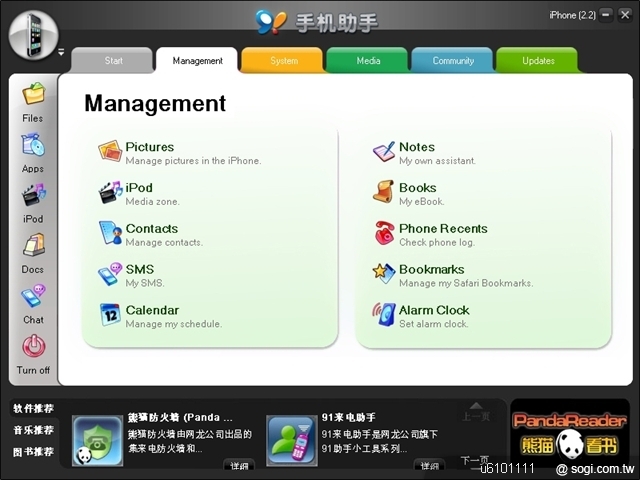Image resolution: width=640 pixels, height=480 pixels.
Task: Open the Alarm Clock link
Action: [434, 310]
